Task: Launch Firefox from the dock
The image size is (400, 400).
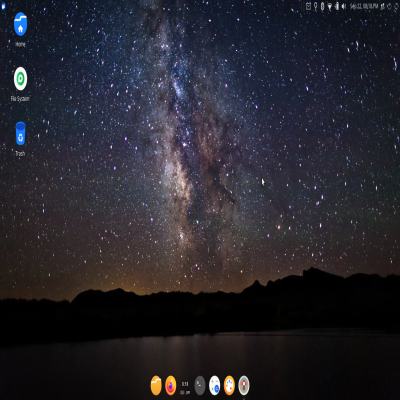Action: click(x=171, y=385)
